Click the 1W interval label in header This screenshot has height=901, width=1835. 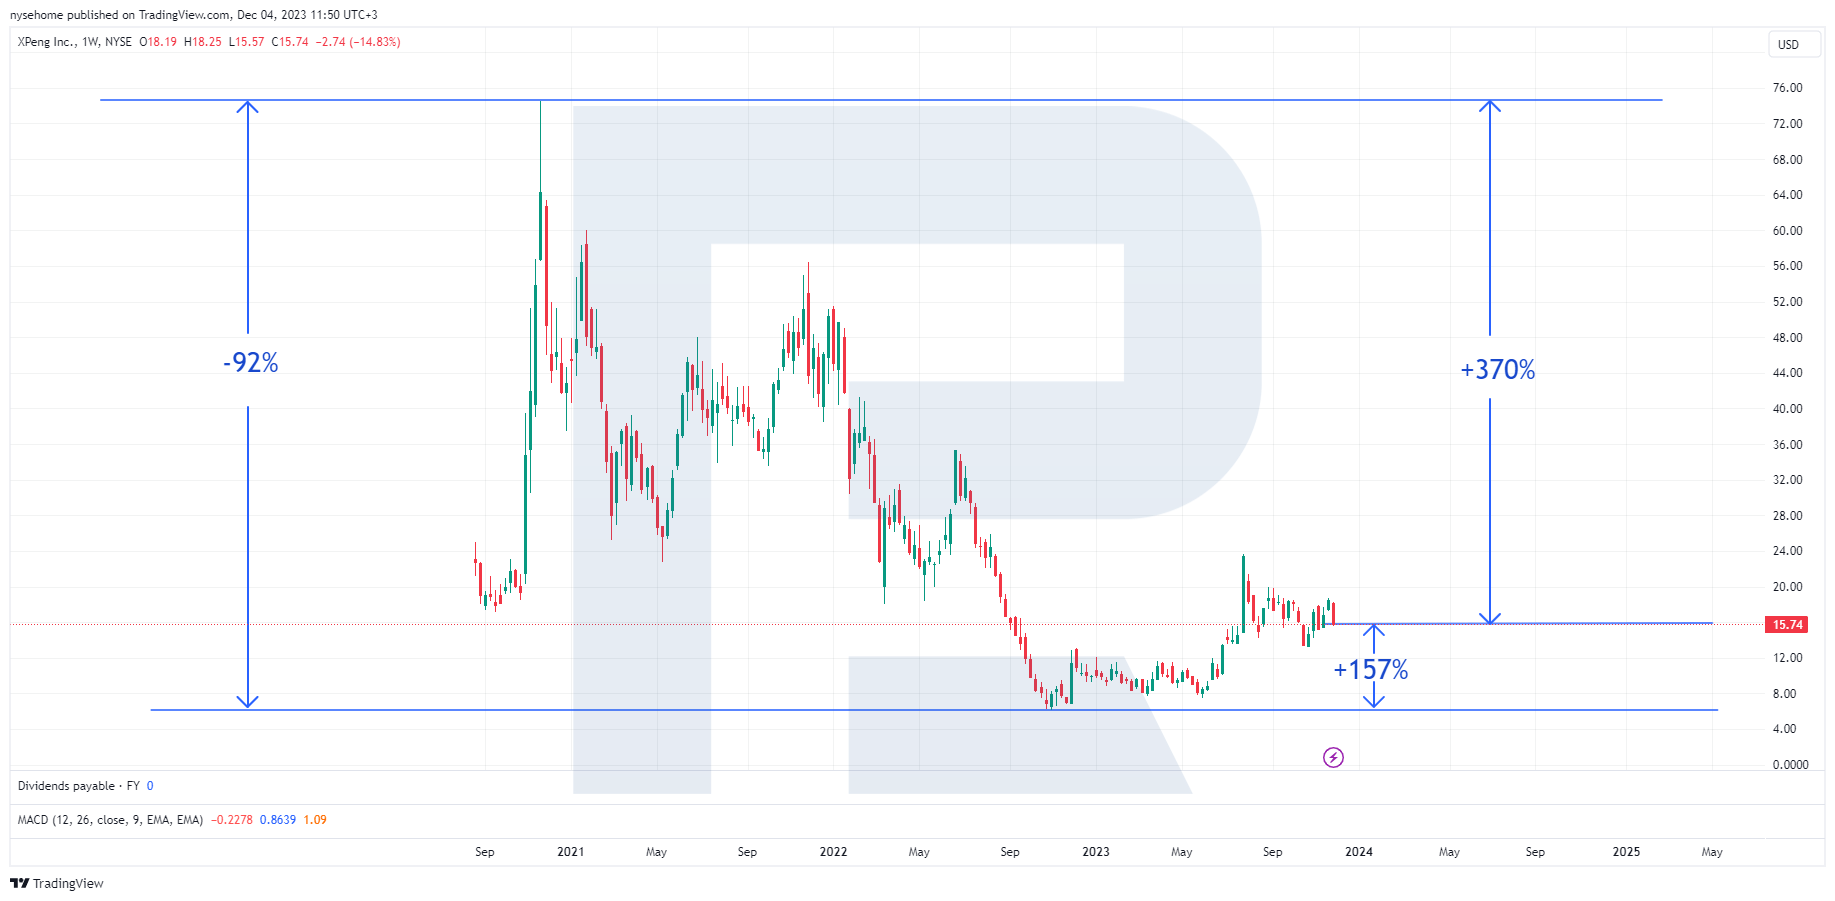click(90, 42)
